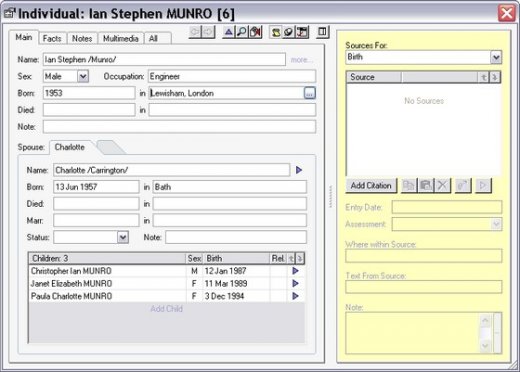Click the spouse birth place field Bath
520x372 pixels.
(230, 187)
